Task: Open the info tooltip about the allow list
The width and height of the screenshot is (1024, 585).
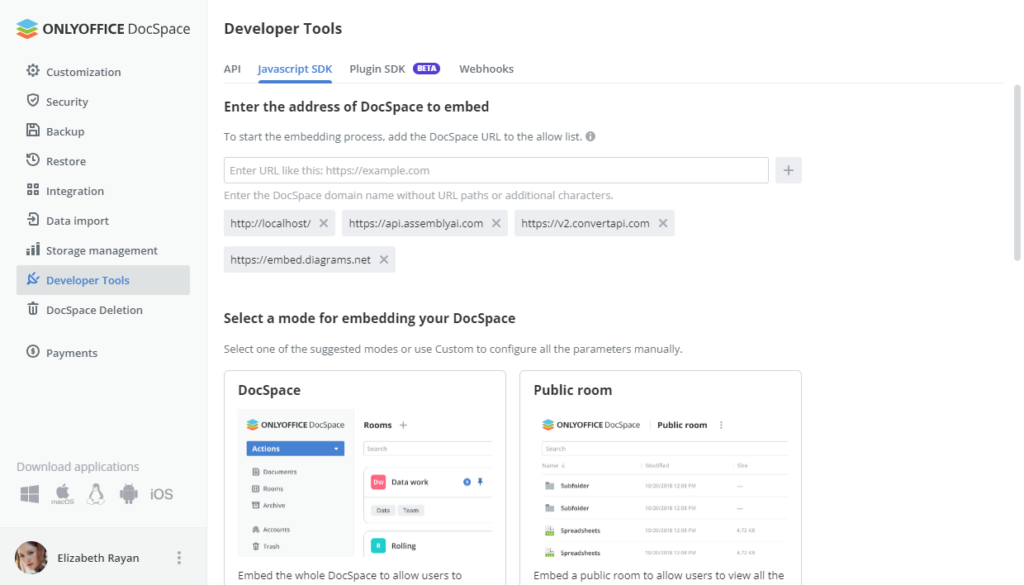Action: [589, 136]
